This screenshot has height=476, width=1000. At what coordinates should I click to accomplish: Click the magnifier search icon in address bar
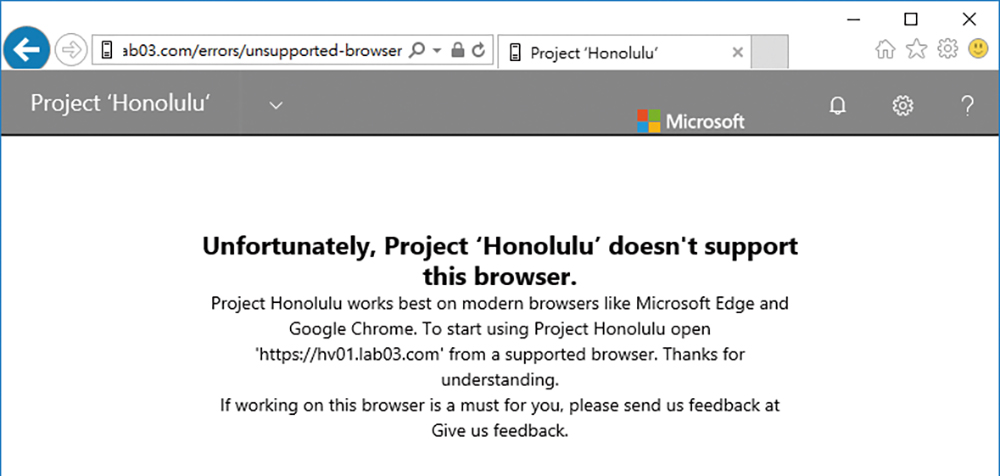click(x=416, y=50)
